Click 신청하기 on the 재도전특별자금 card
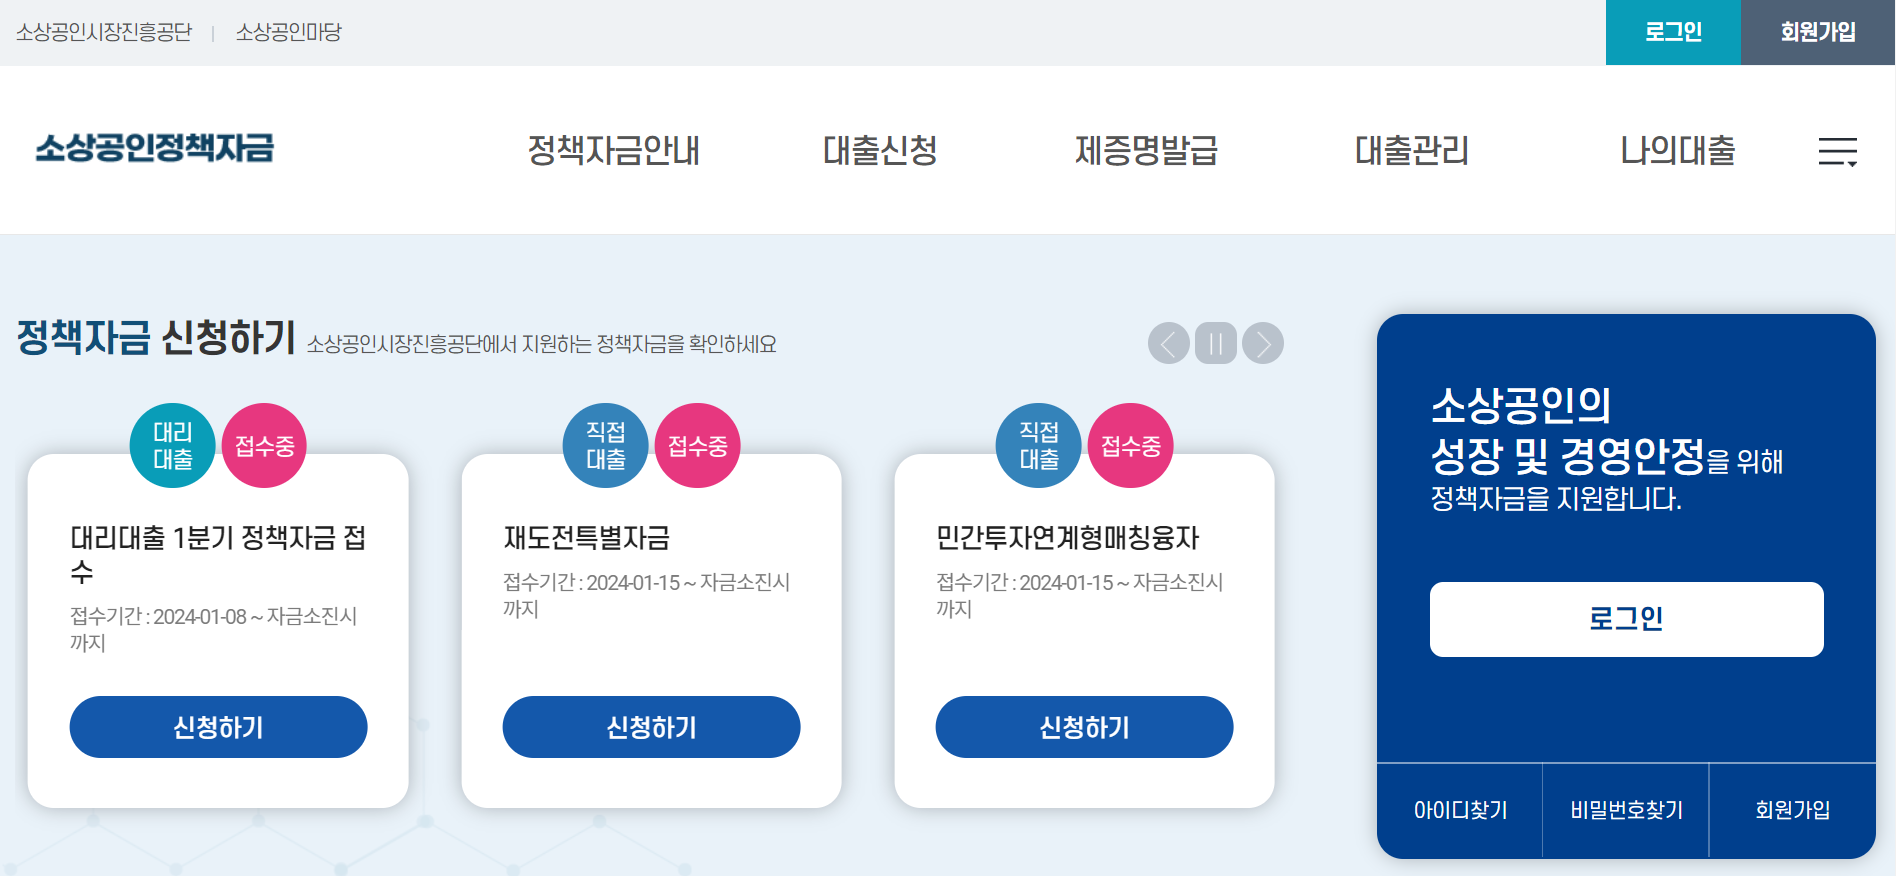Screen dimensions: 1896x876 pos(652,727)
